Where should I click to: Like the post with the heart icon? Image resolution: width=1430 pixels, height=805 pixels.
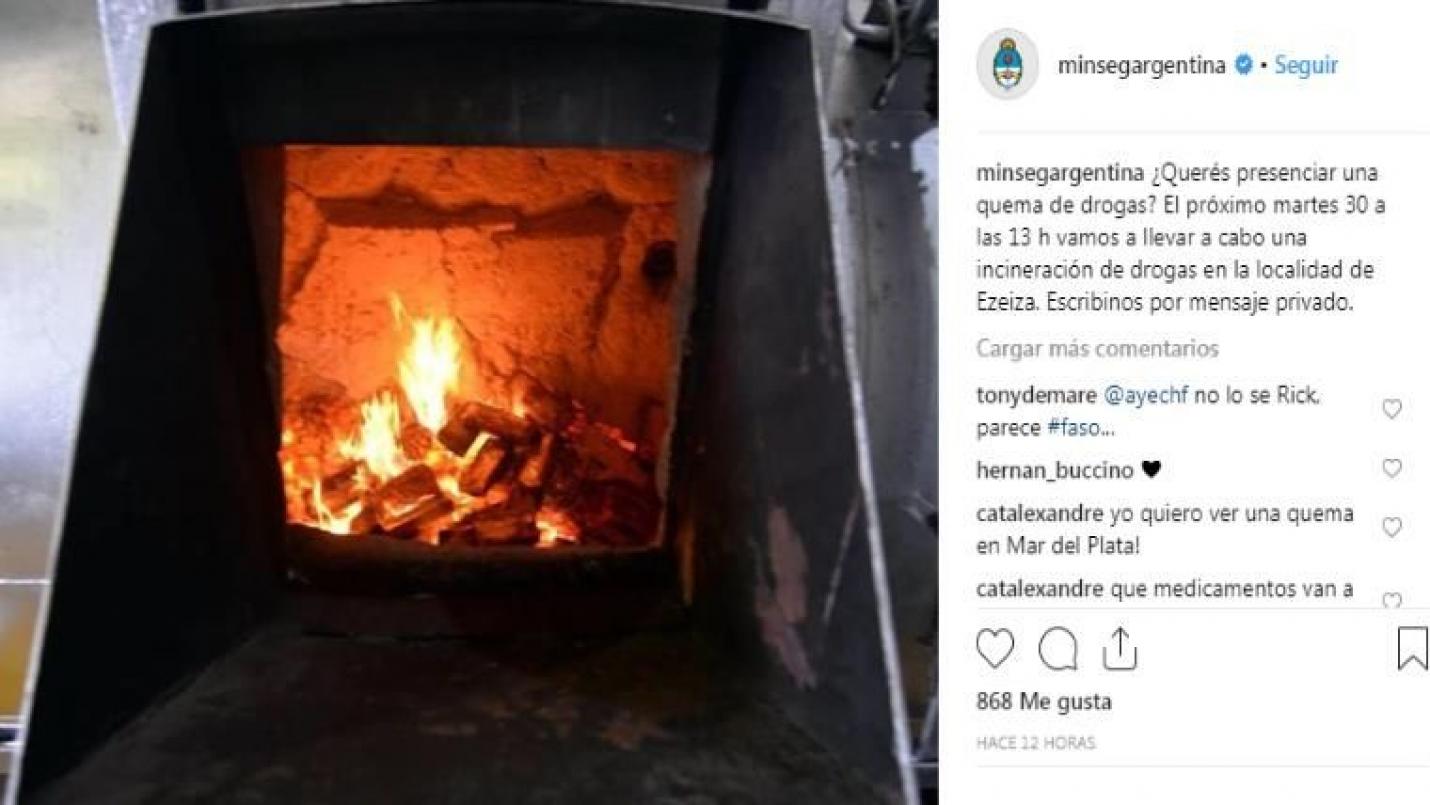coord(995,649)
